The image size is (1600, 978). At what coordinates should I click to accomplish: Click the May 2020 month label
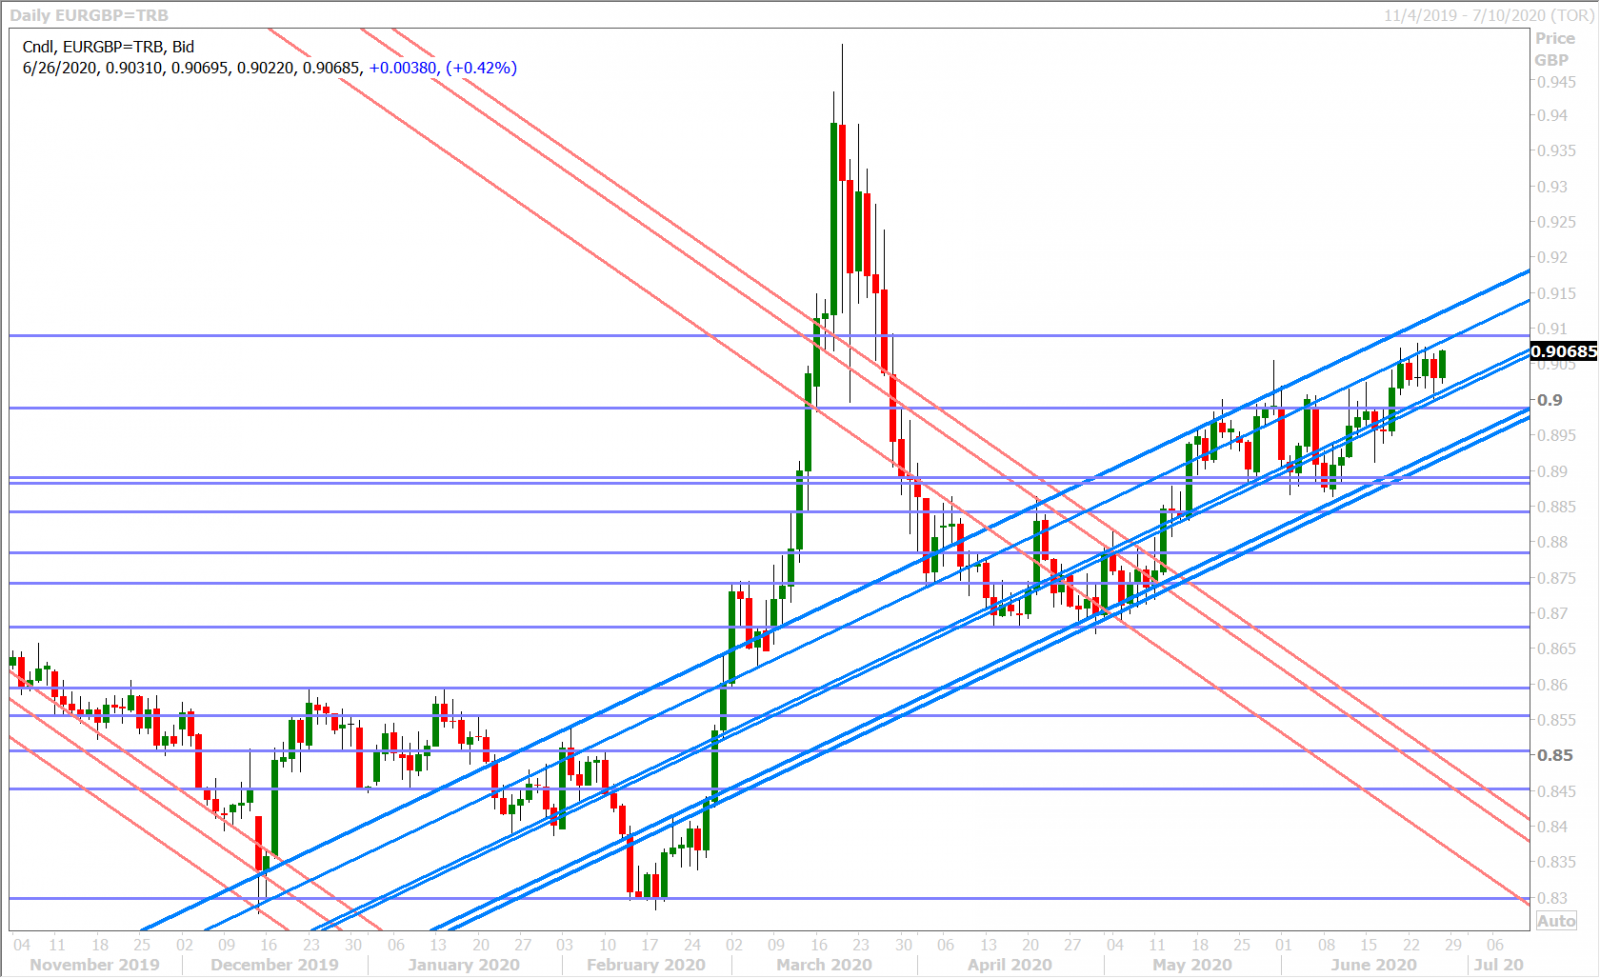(1192, 965)
